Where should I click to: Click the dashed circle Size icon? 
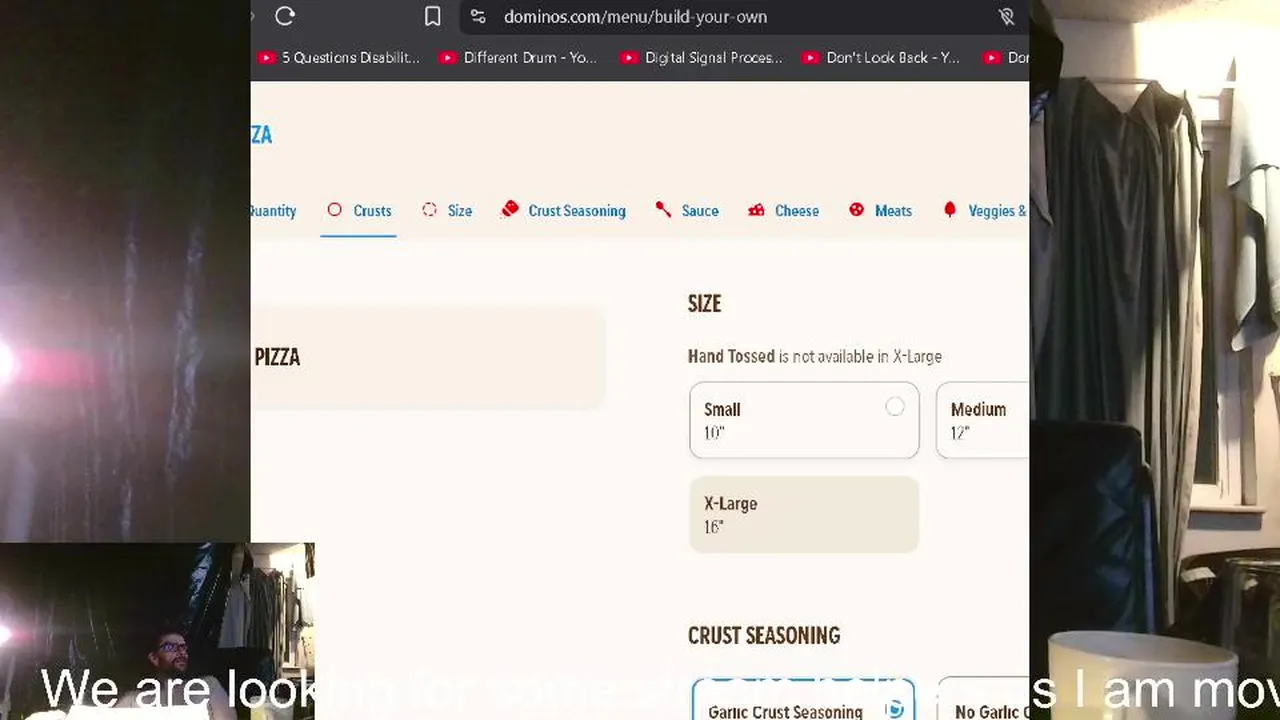tap(430, 210)
